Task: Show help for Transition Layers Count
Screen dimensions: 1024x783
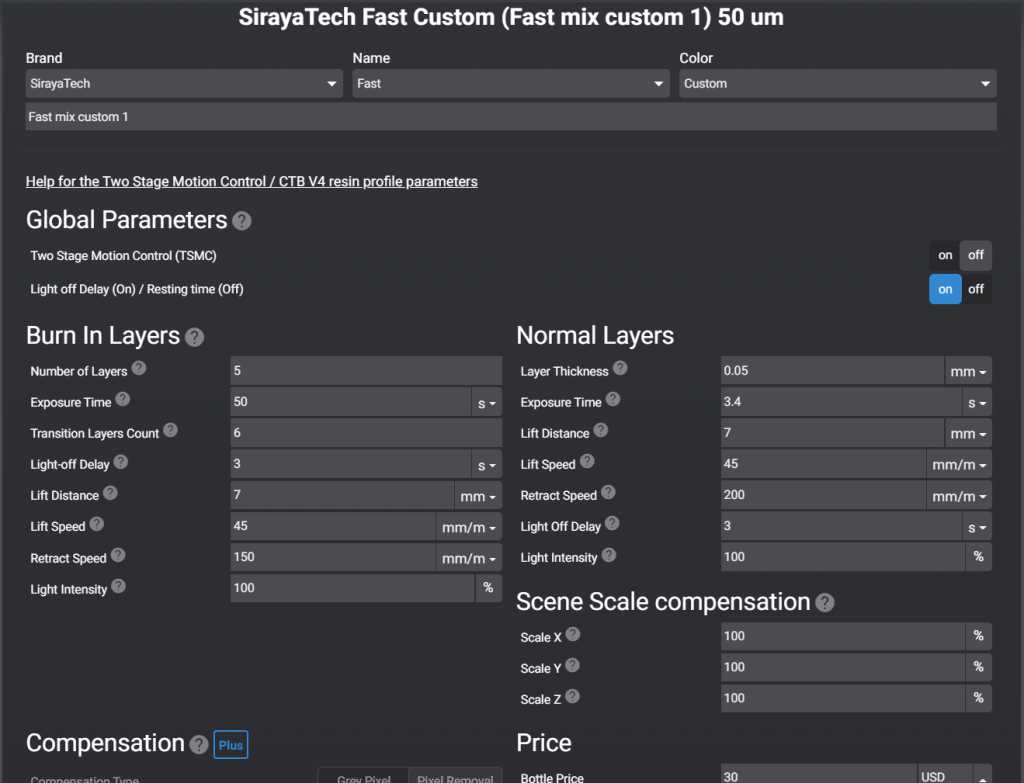Action: (170, 430)
